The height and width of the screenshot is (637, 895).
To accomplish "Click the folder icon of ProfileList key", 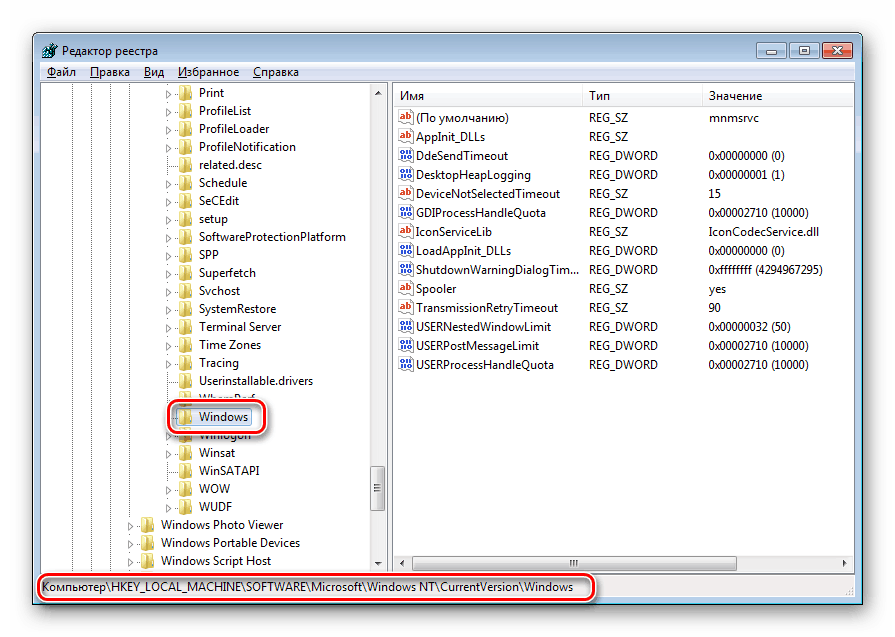I will click(186, 111).
